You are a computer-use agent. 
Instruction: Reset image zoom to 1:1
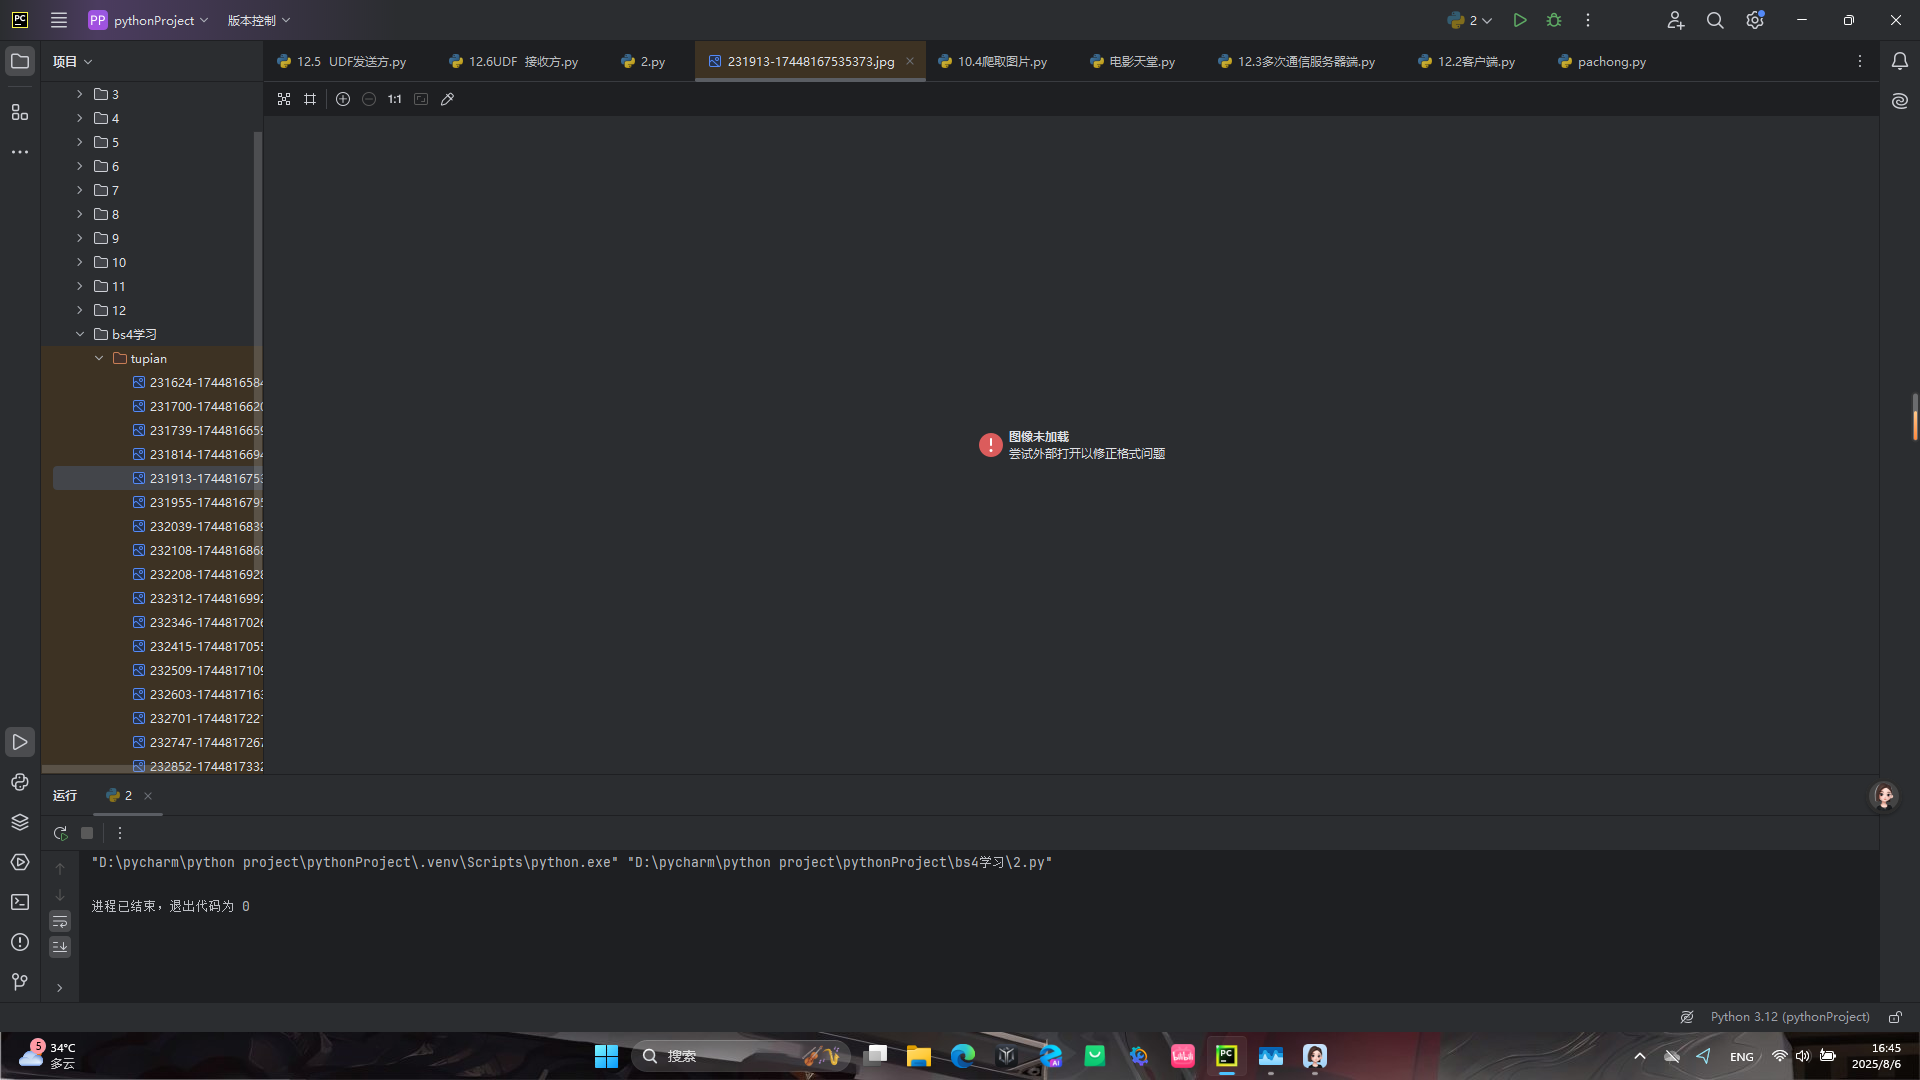click(395, 99)
